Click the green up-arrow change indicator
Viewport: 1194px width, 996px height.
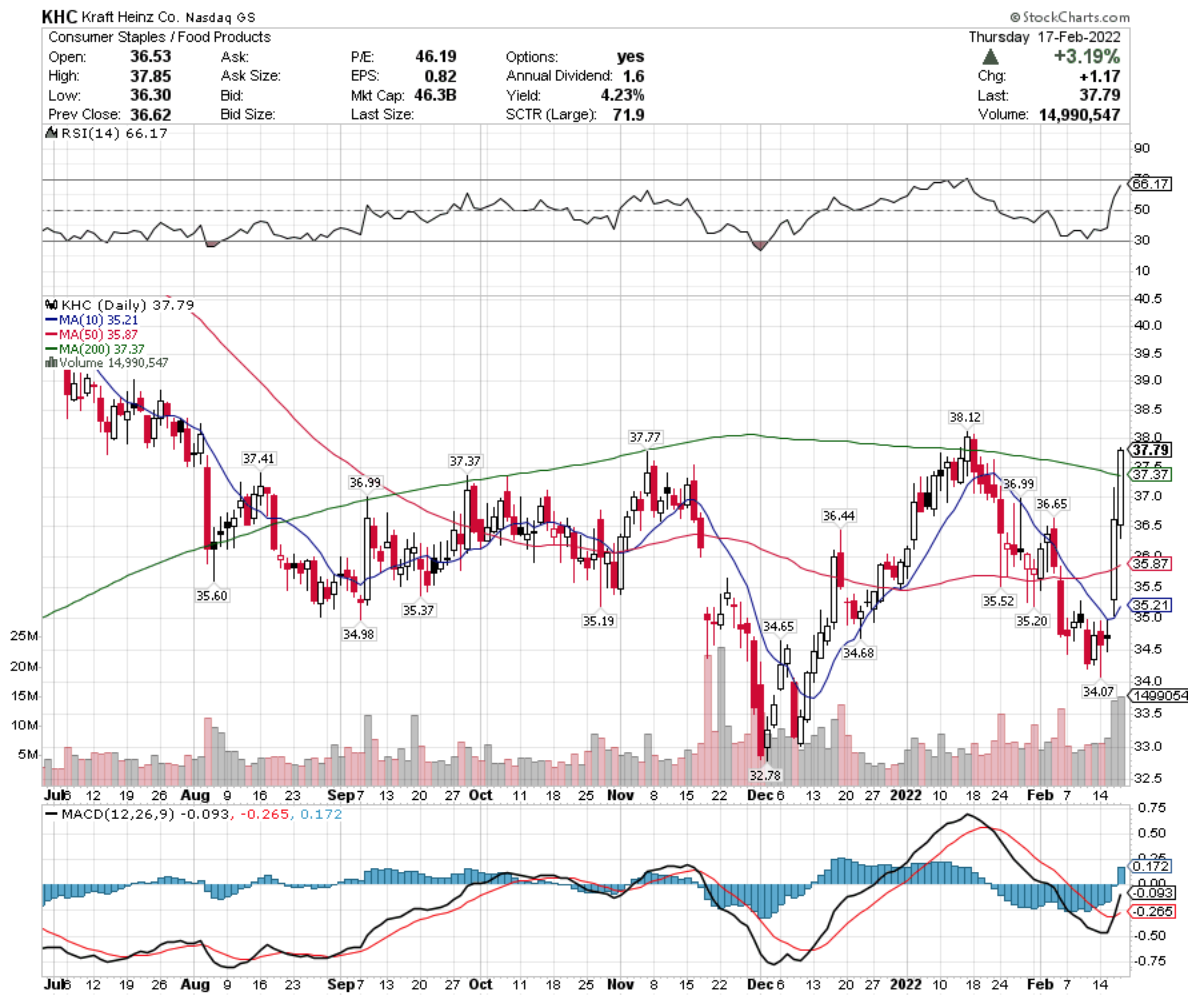pyautogui.click(x=990, y=56)
